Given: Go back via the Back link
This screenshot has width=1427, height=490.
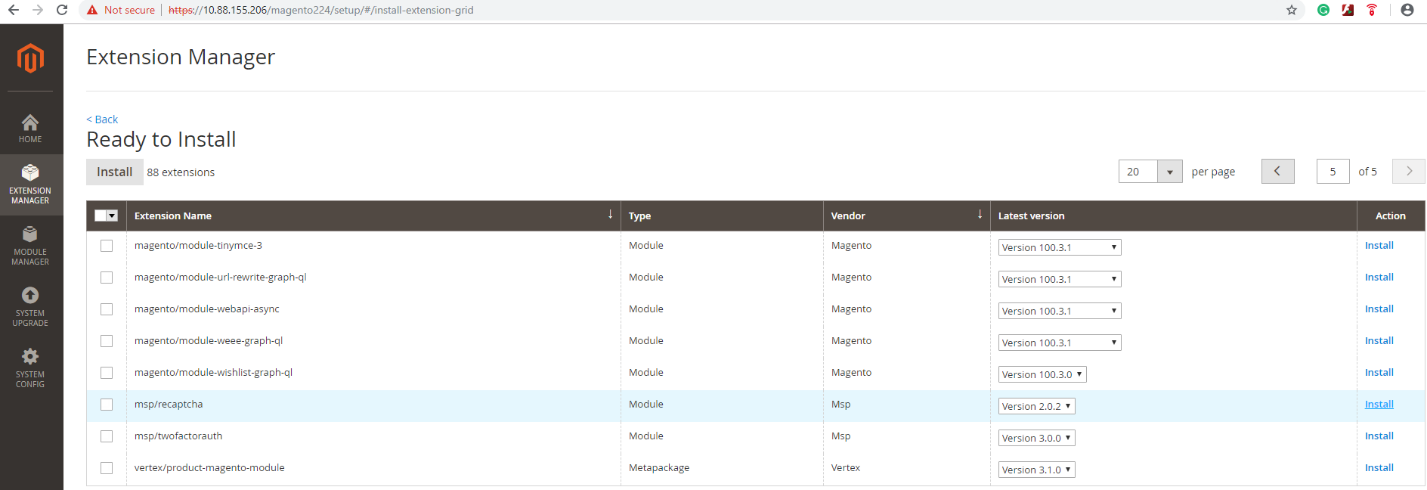Looking at the screenshot, I should pos(102,119).
